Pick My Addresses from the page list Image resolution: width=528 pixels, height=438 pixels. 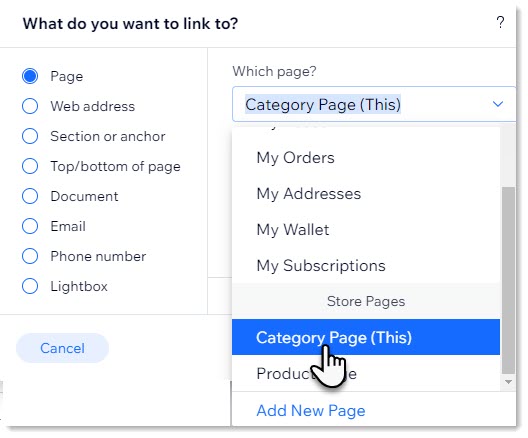366,194
